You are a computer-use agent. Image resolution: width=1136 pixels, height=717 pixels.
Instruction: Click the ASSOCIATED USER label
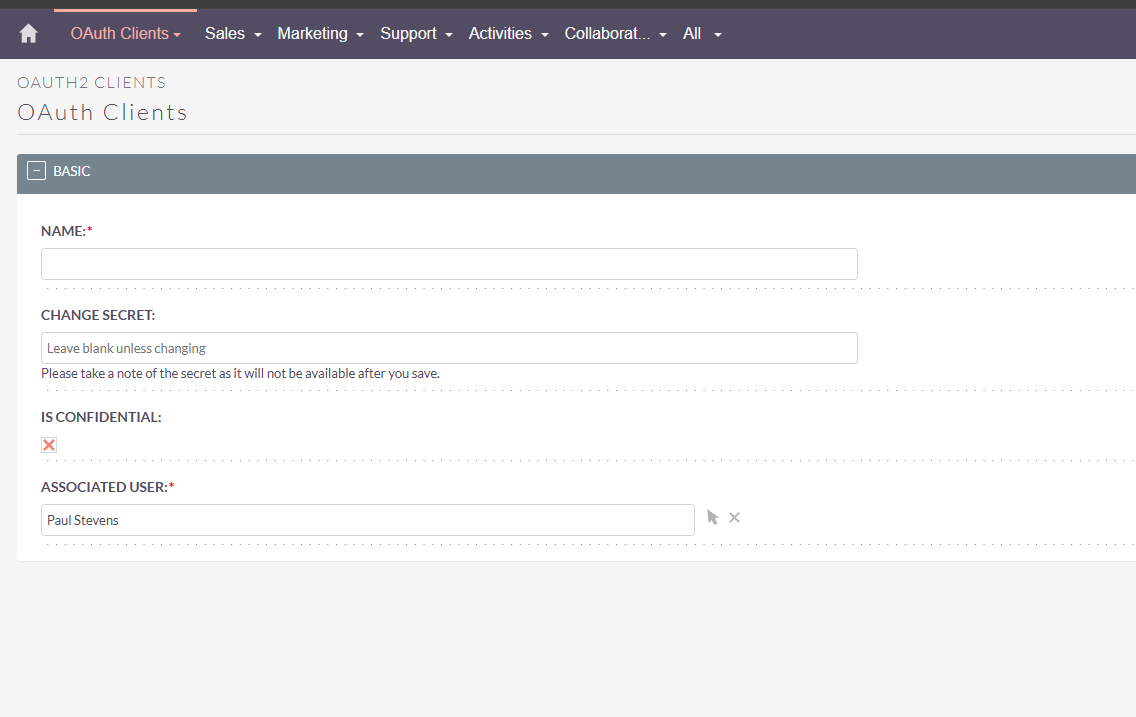(x=107, y=487)
